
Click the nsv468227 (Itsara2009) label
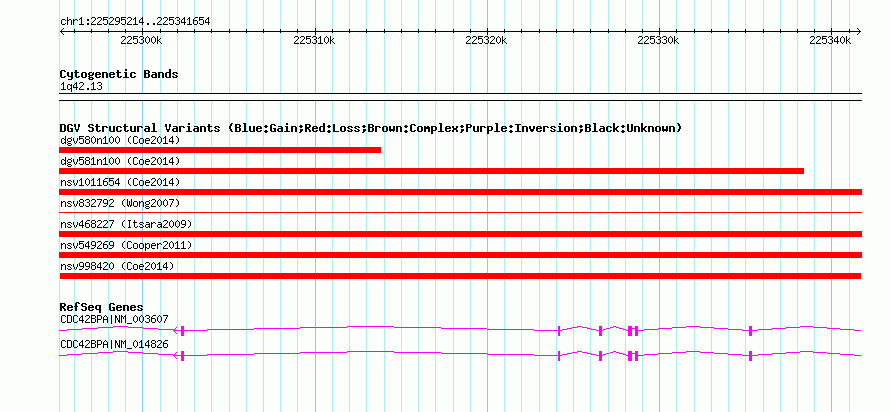126,224
